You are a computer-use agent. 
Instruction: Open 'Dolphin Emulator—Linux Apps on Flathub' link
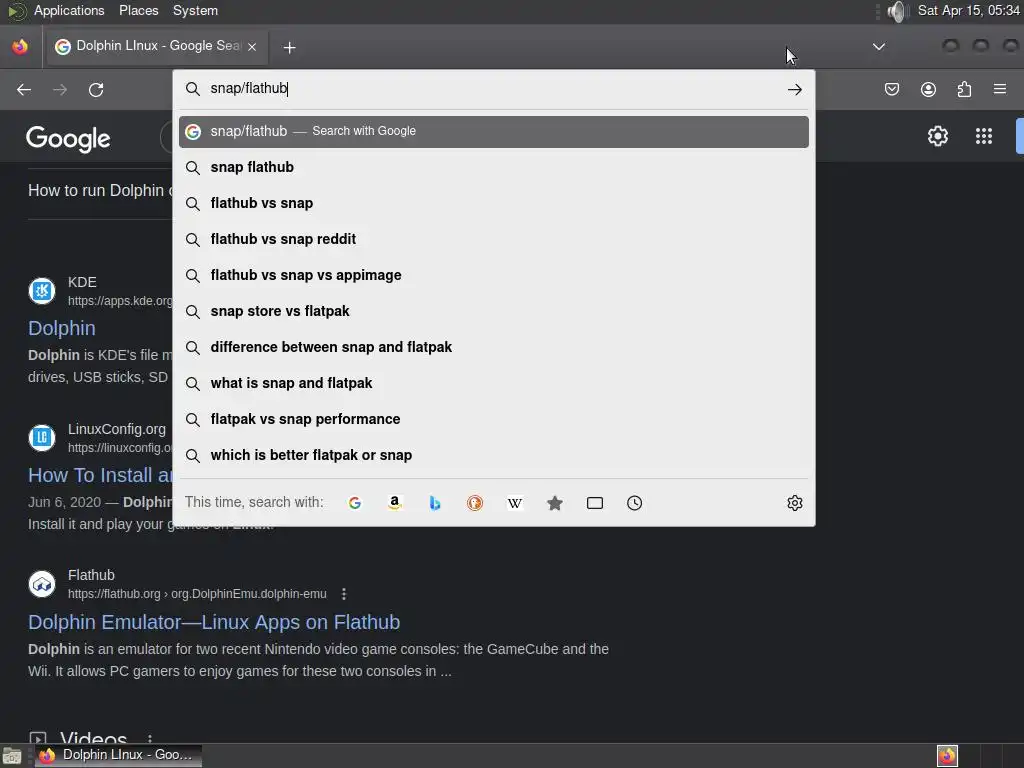tap(214, 622)
